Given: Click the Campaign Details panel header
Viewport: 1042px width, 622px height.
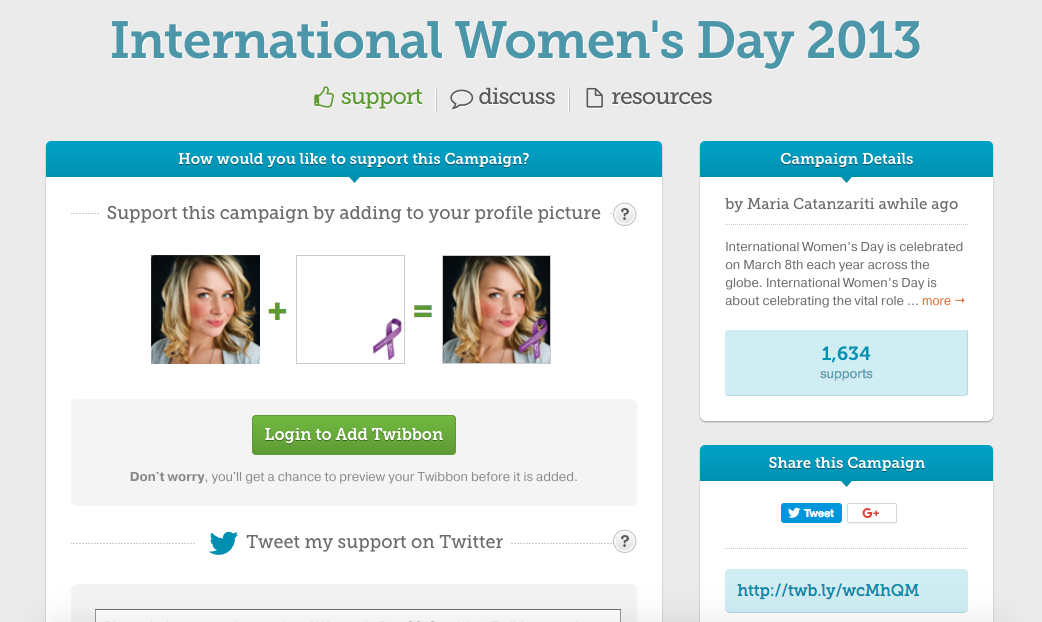Looking at the screenshot, I should pos(846,159).
